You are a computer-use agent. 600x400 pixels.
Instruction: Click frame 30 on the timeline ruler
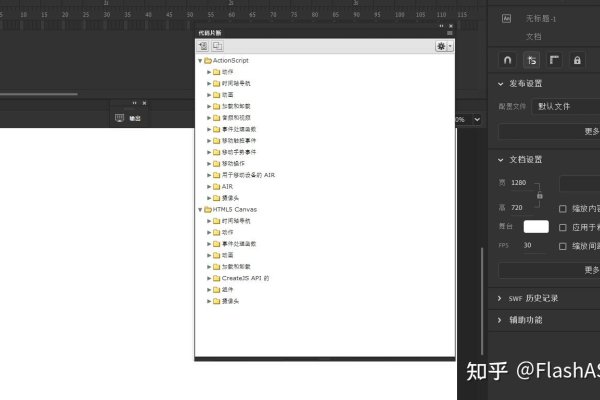click(x=106, y=15)
